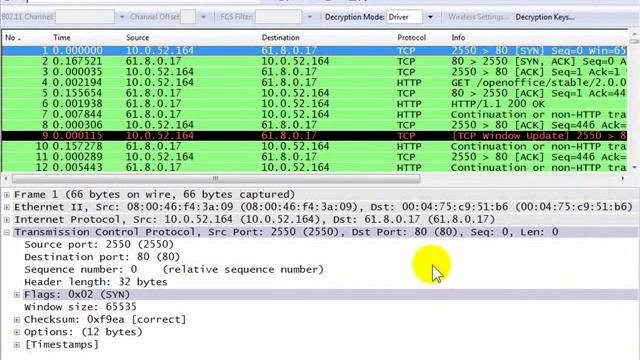Sort packets by the Time column
This screenshot has width=640, height=360.
(x=62, y=38)
